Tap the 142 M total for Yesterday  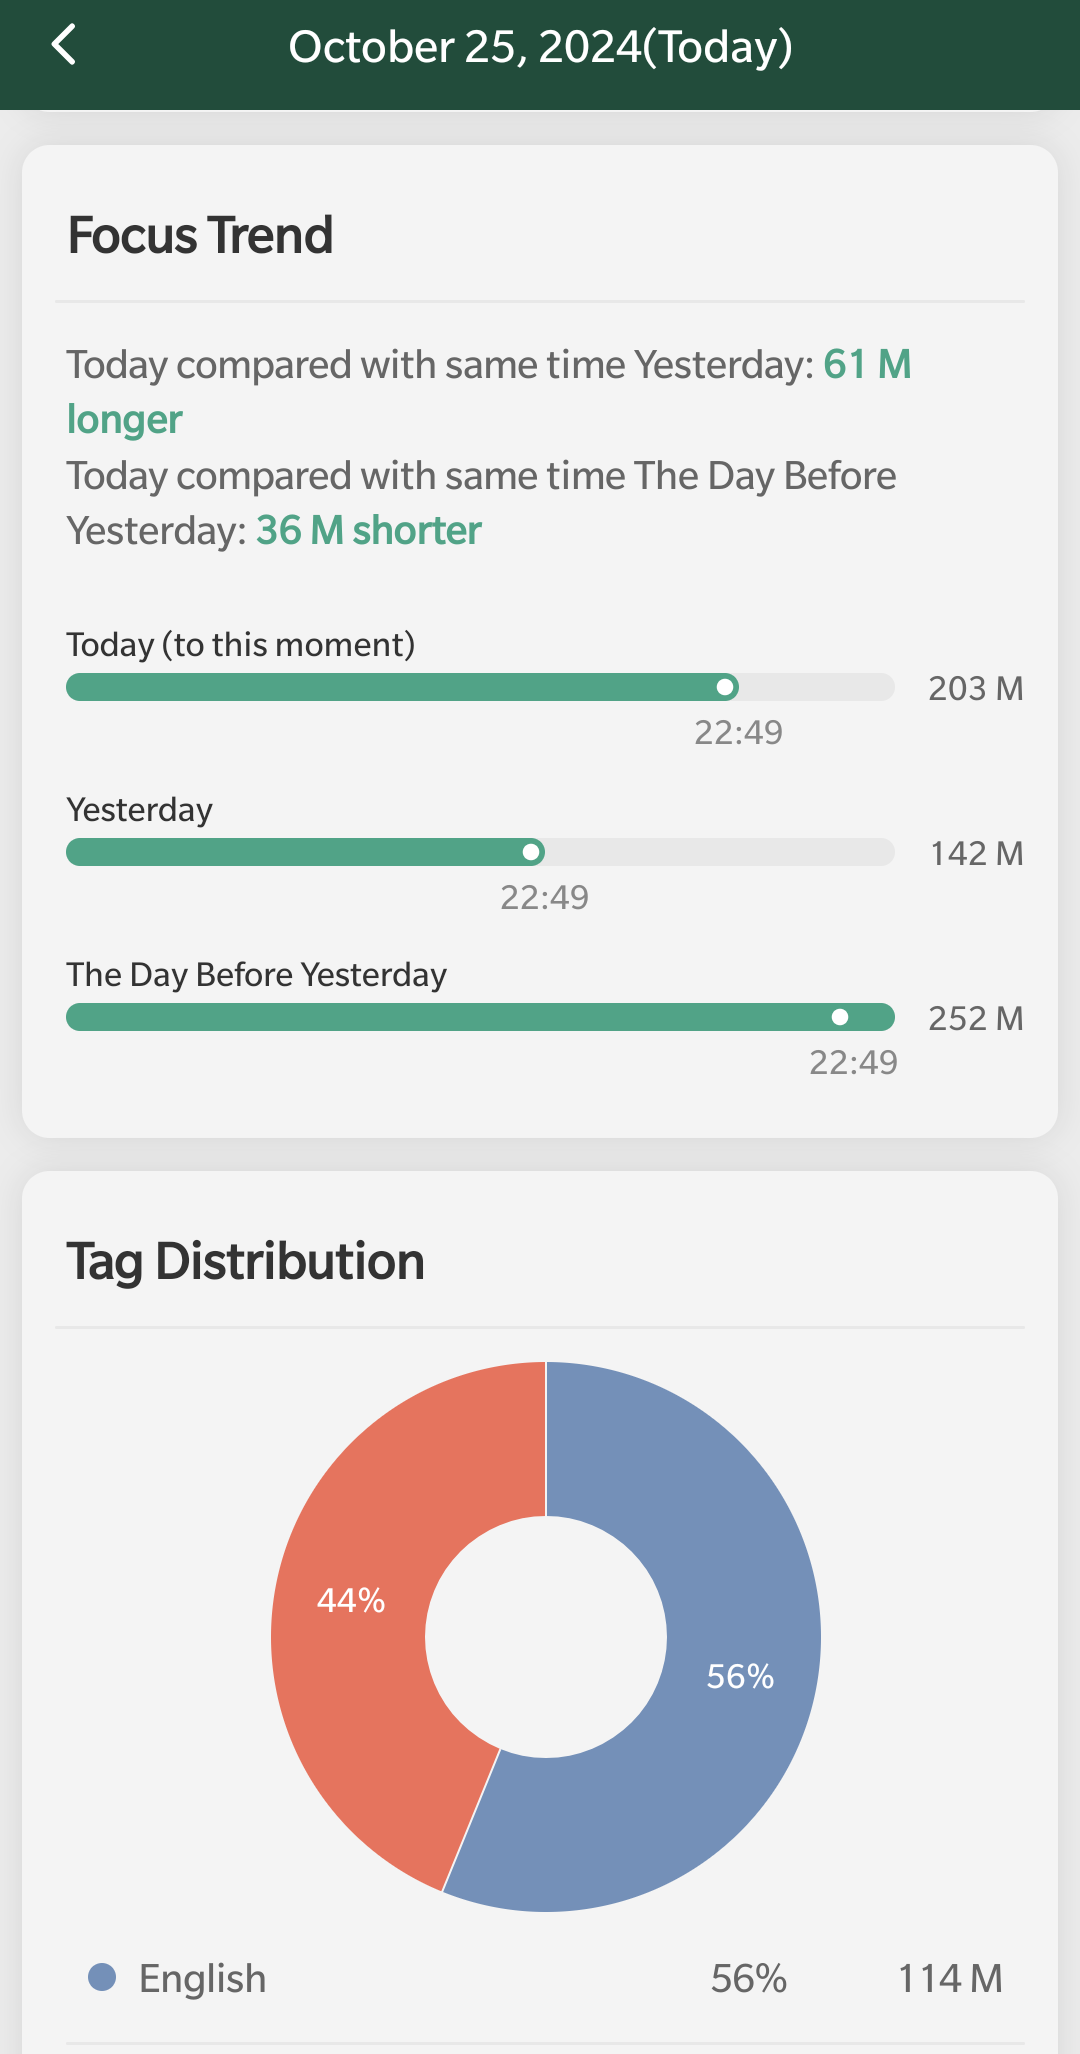(976, 853)
